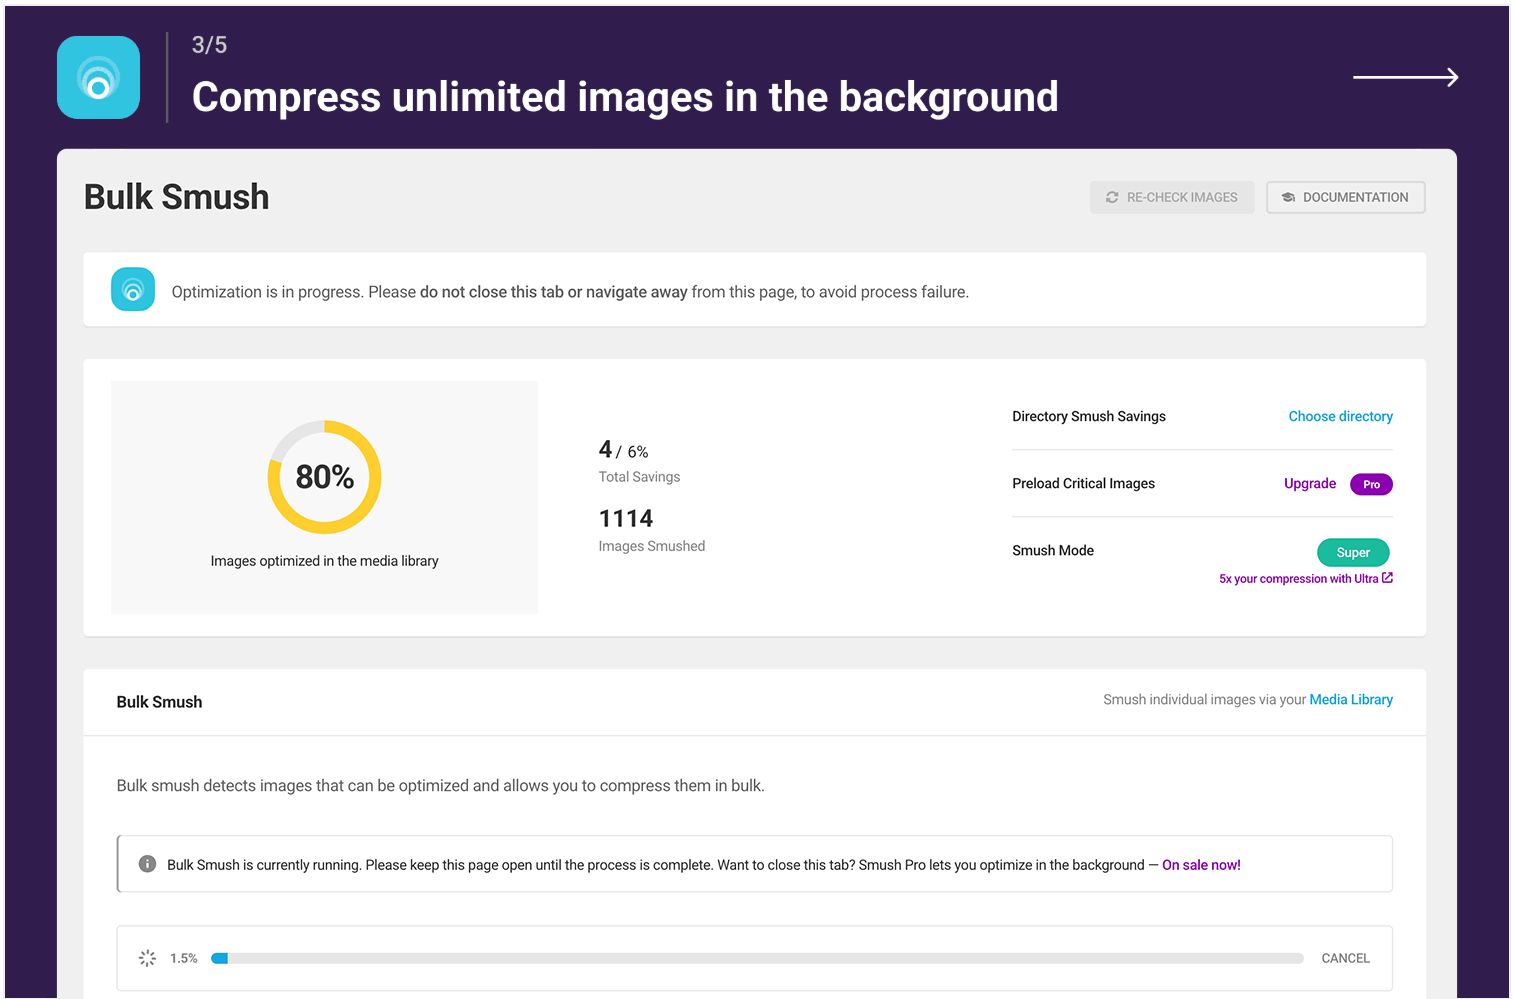This screenshot has width=1516, height=999.
Task: Open your Media Library link
Action: point(1351,699)
